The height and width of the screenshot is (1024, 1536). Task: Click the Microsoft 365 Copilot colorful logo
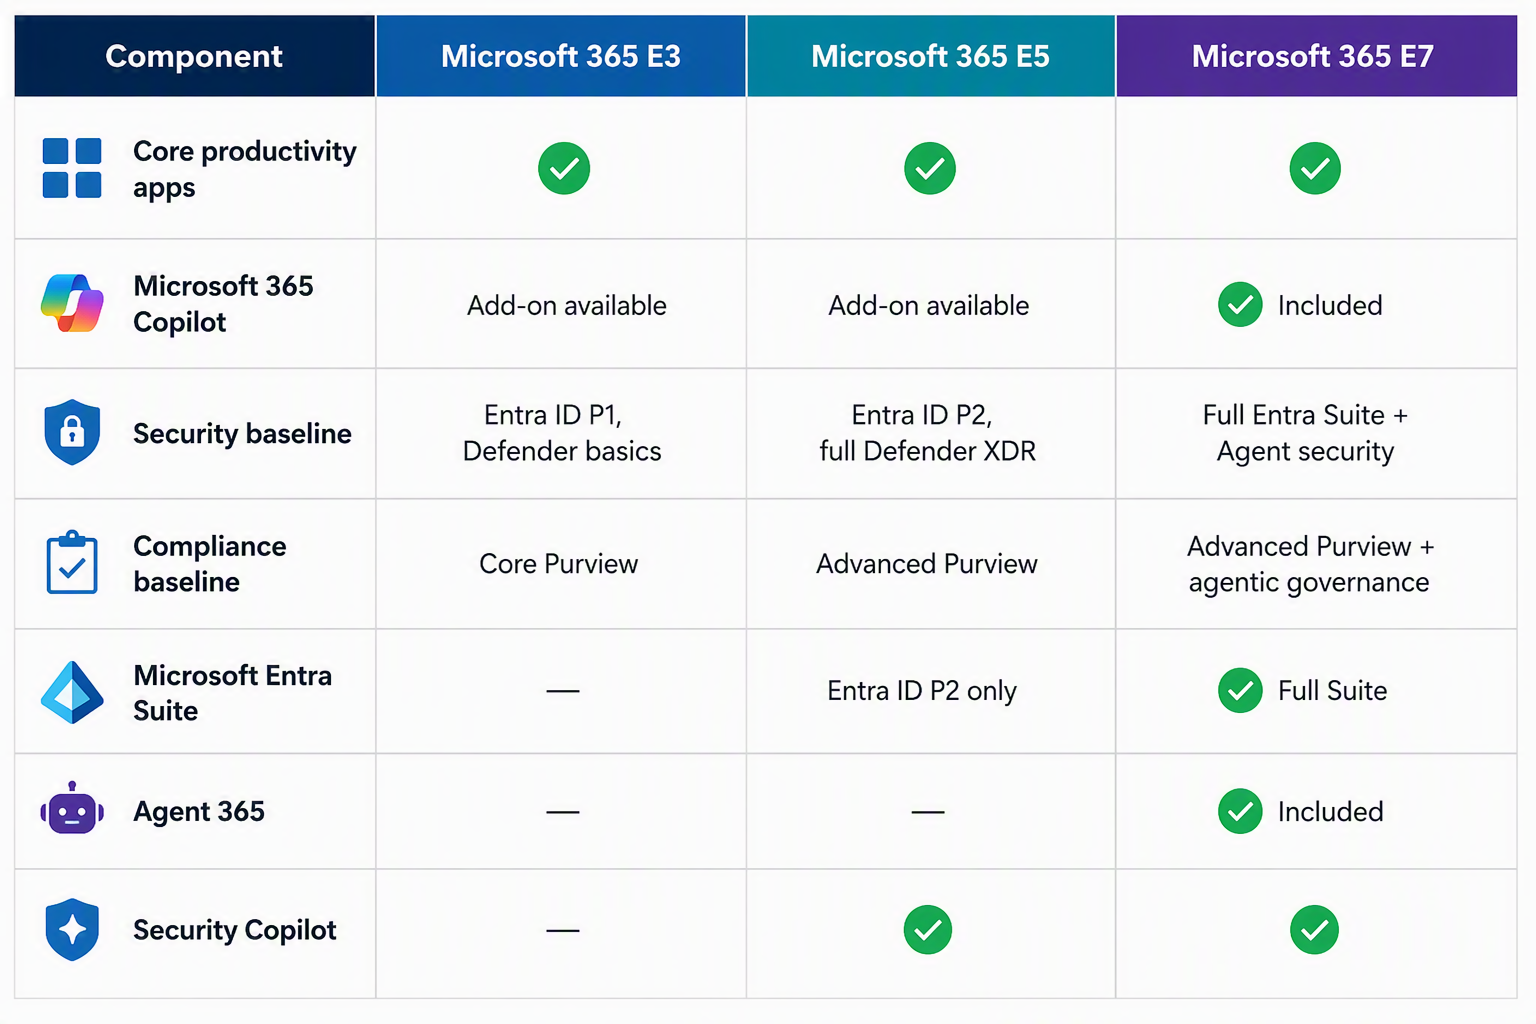[72, 303]
